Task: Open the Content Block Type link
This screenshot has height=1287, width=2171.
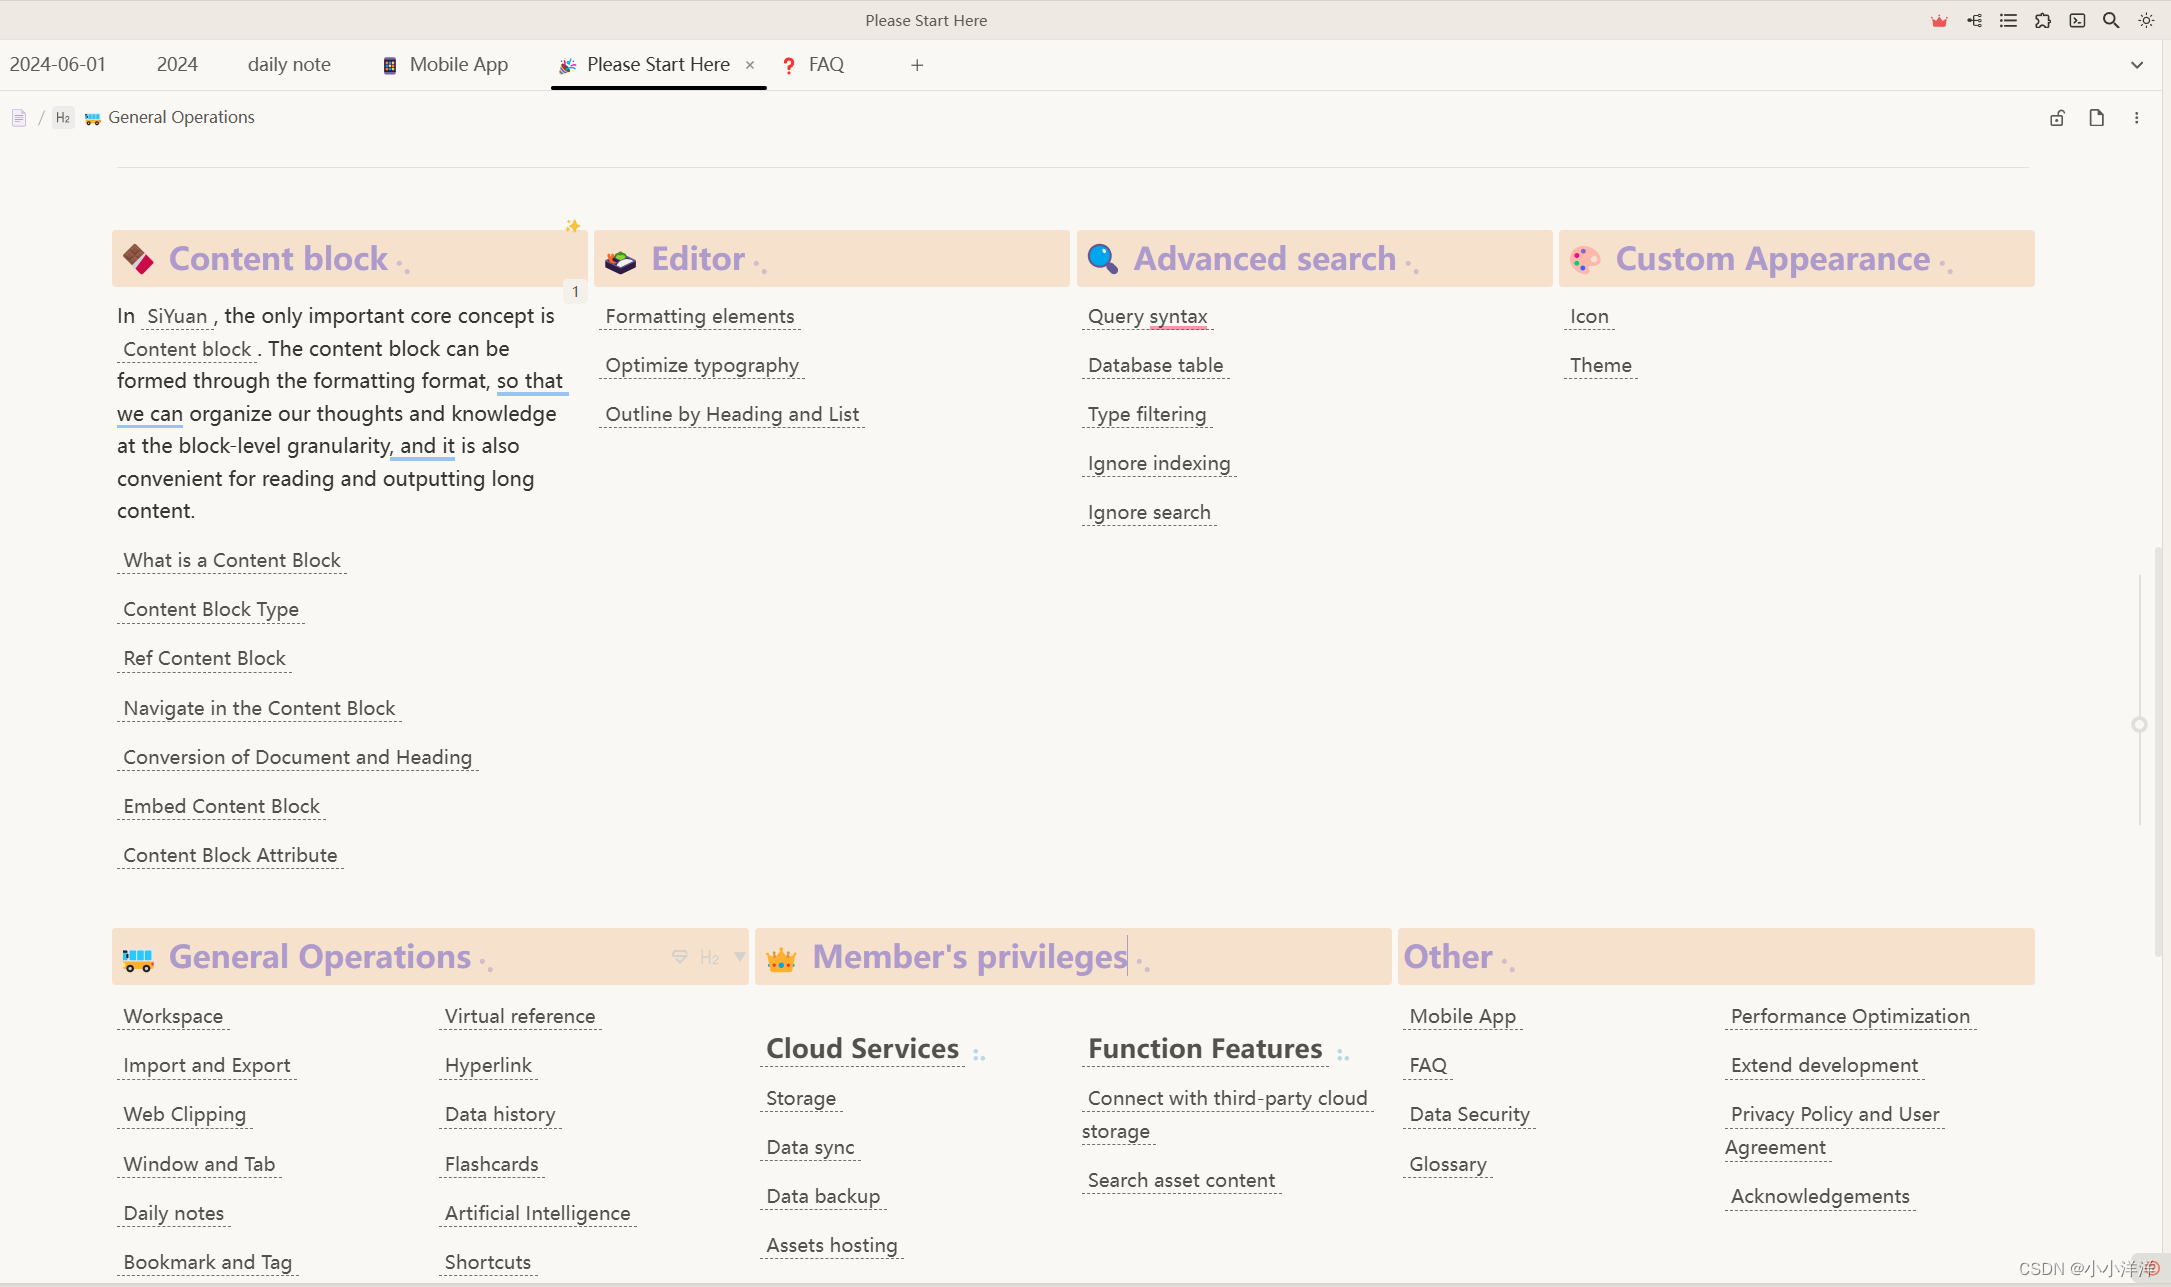Action: click(210, 610)
